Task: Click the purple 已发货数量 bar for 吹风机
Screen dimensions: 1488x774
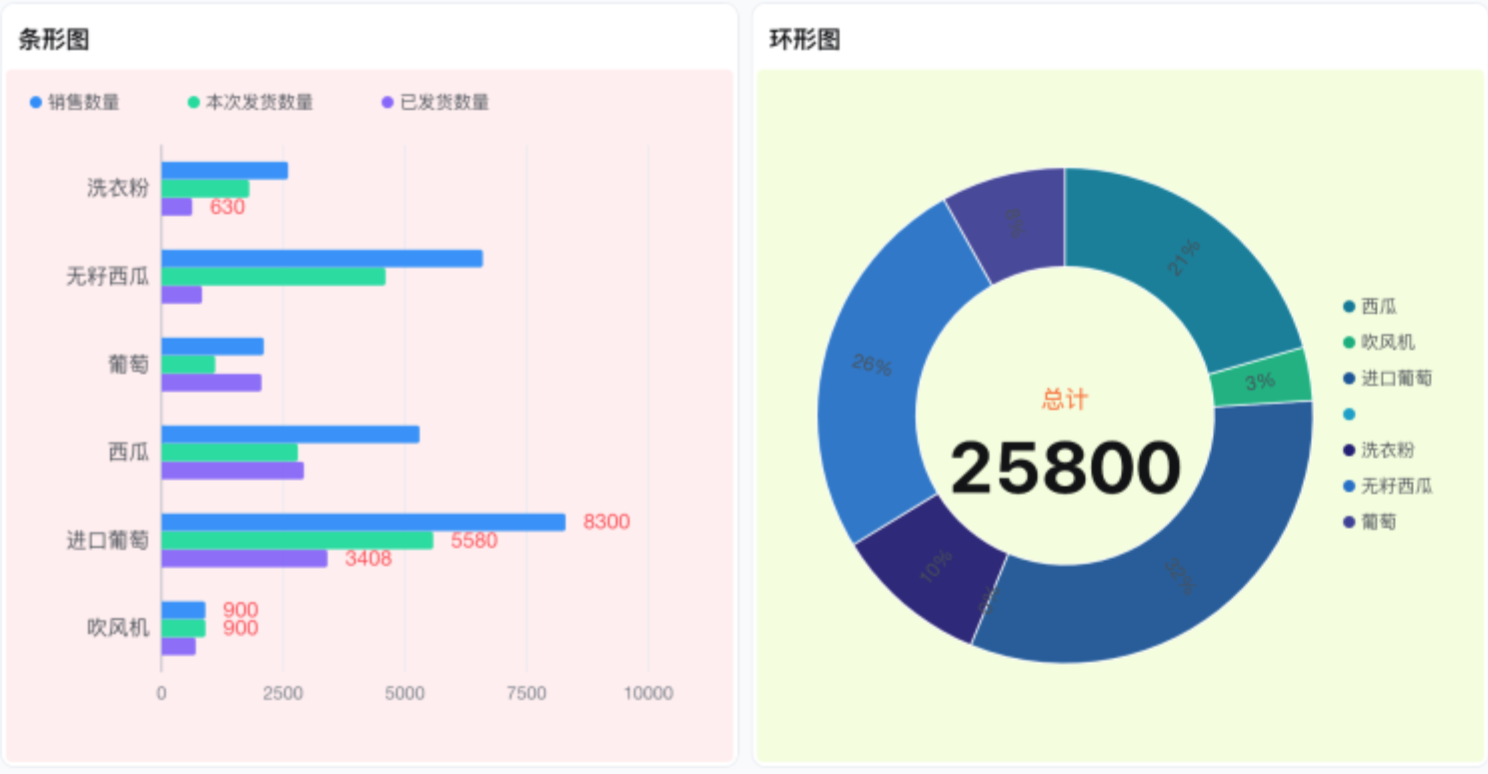Action: click(x=179, y=646)
